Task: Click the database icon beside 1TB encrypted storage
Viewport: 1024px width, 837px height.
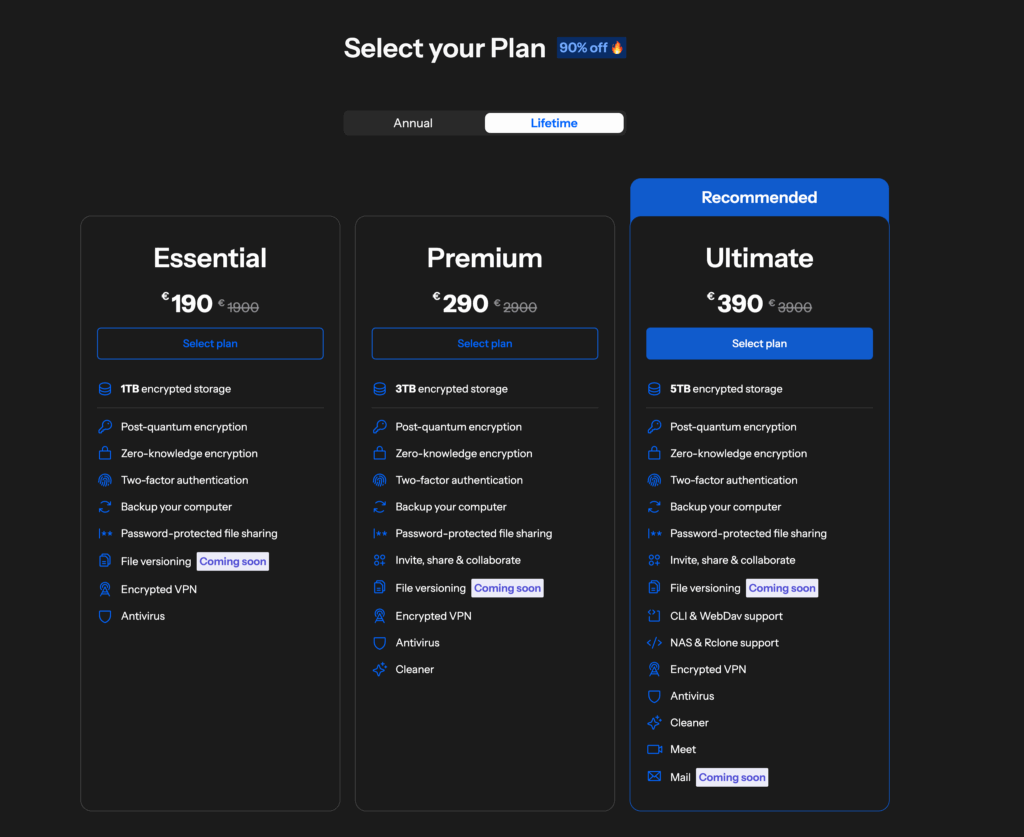Action: pos(105,389)
